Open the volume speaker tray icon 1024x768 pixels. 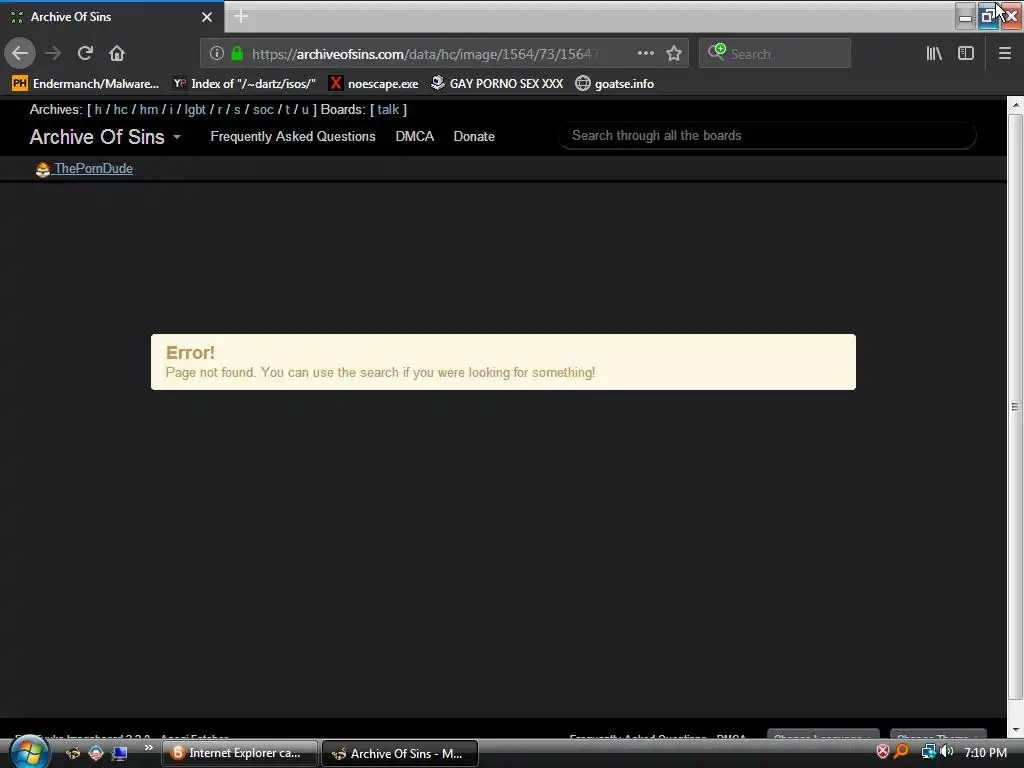tap(946, 752)
